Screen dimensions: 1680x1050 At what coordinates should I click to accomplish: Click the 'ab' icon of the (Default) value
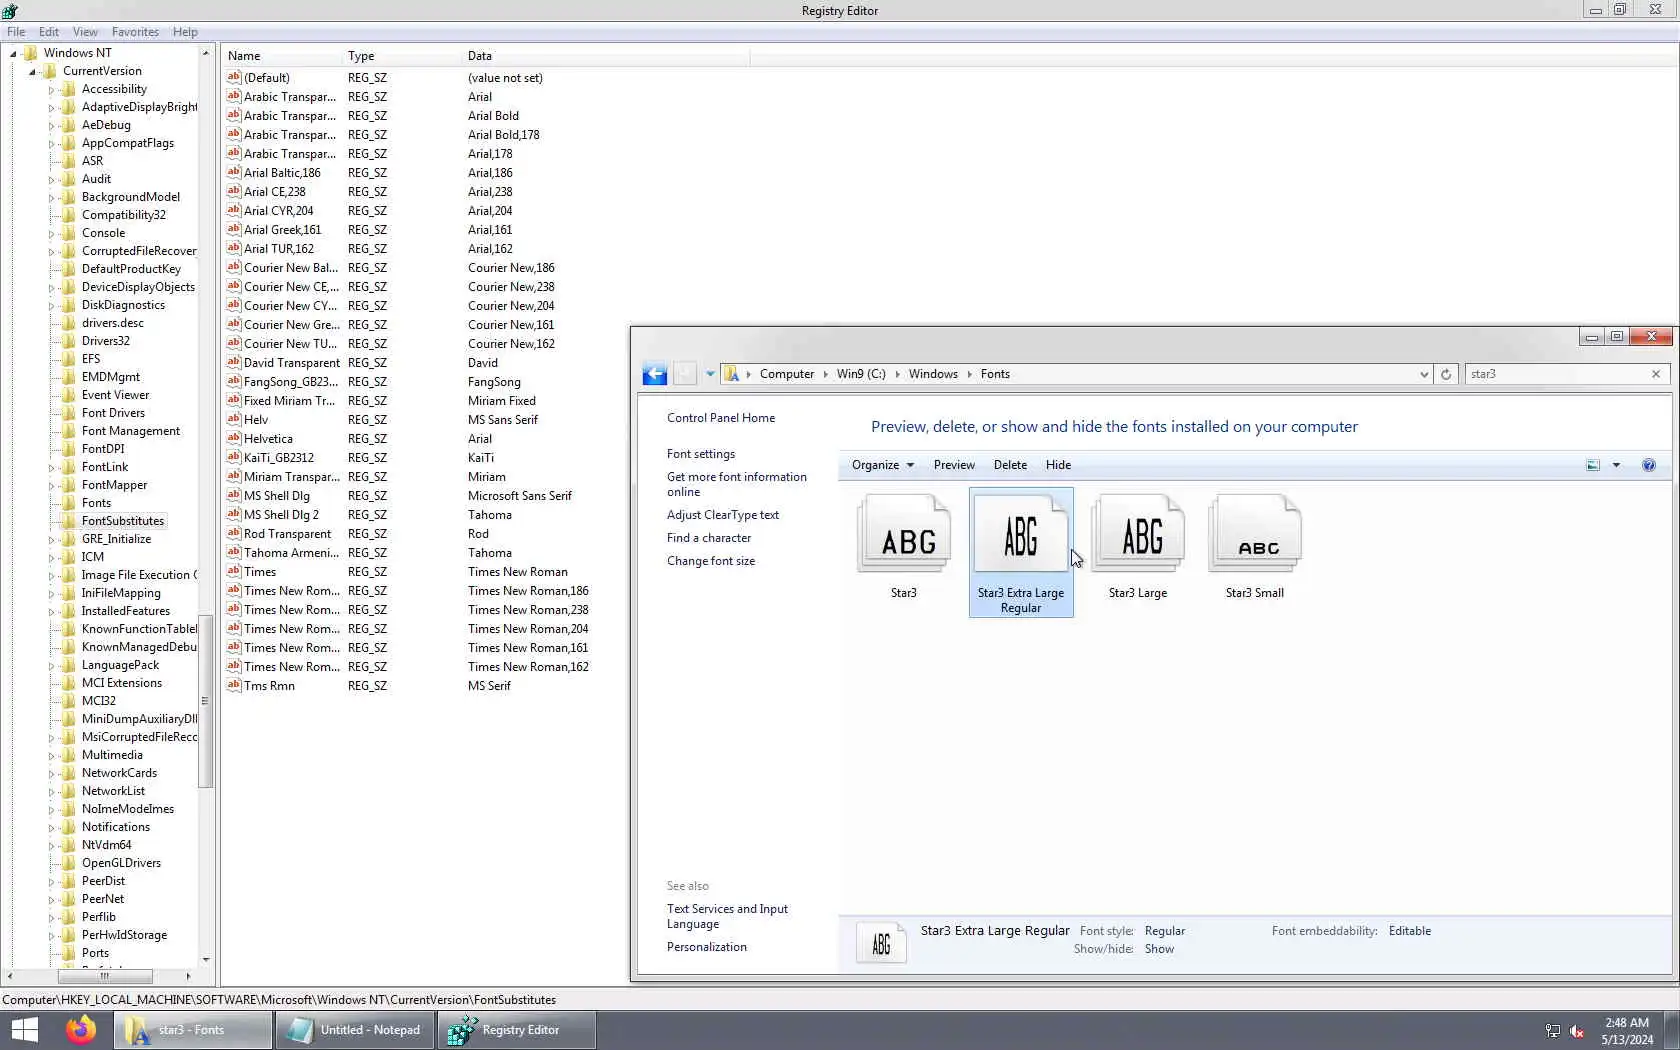click(x=234, y=77)
